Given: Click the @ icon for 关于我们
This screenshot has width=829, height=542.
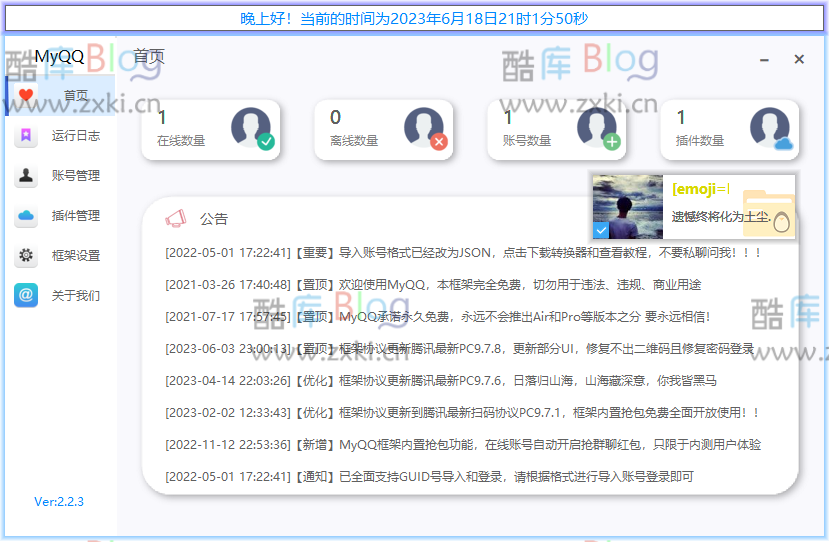Looking at the screenshot, I should coord(26,295).
